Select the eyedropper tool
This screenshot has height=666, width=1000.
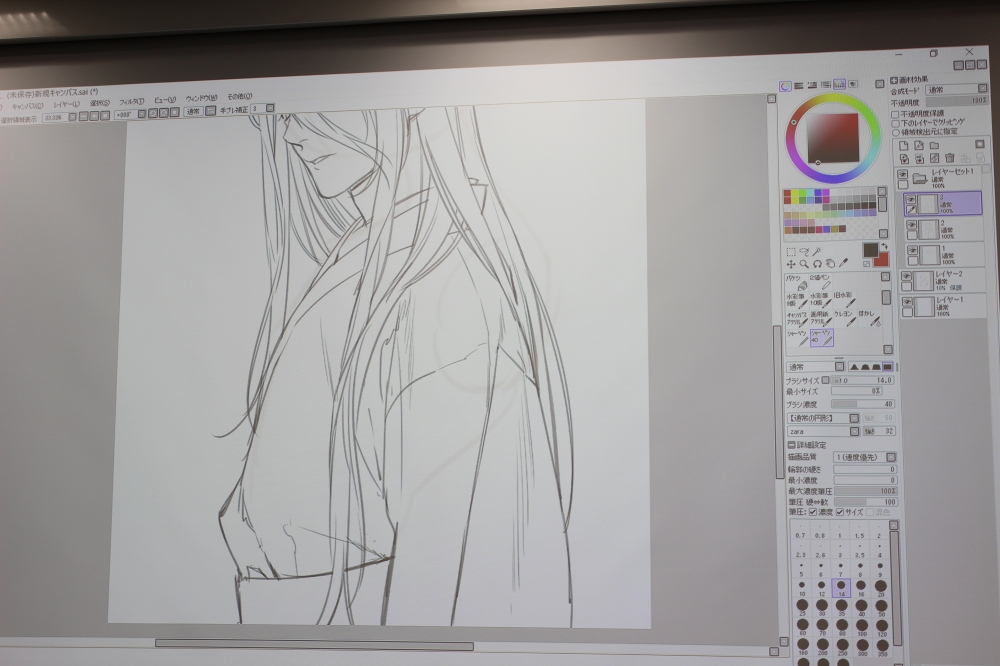coord(843,263)
